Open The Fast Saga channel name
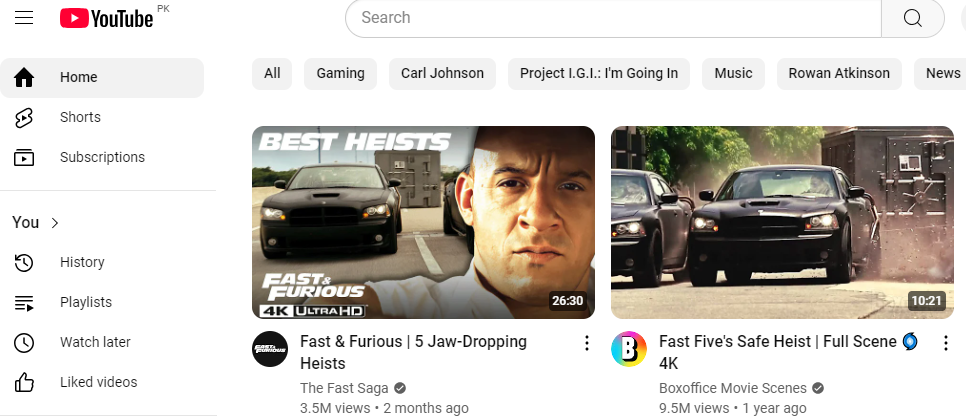 tap(344, 388)
